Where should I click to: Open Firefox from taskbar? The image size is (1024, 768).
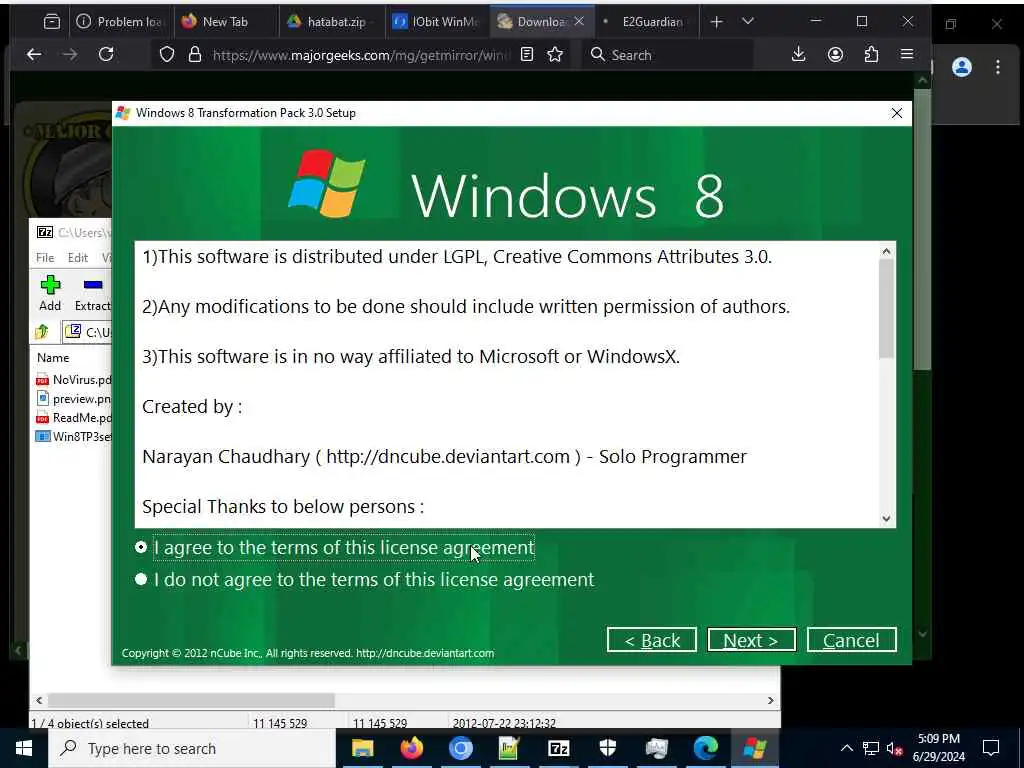pos(411,748)
